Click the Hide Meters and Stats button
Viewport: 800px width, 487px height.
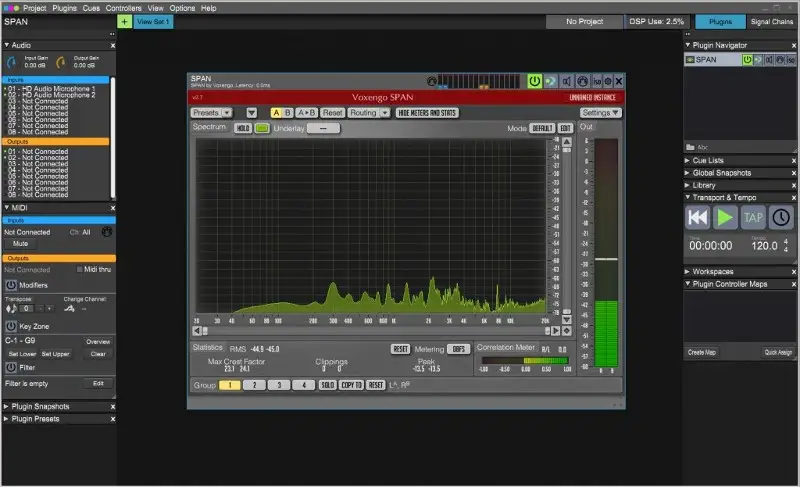(427, 113)
